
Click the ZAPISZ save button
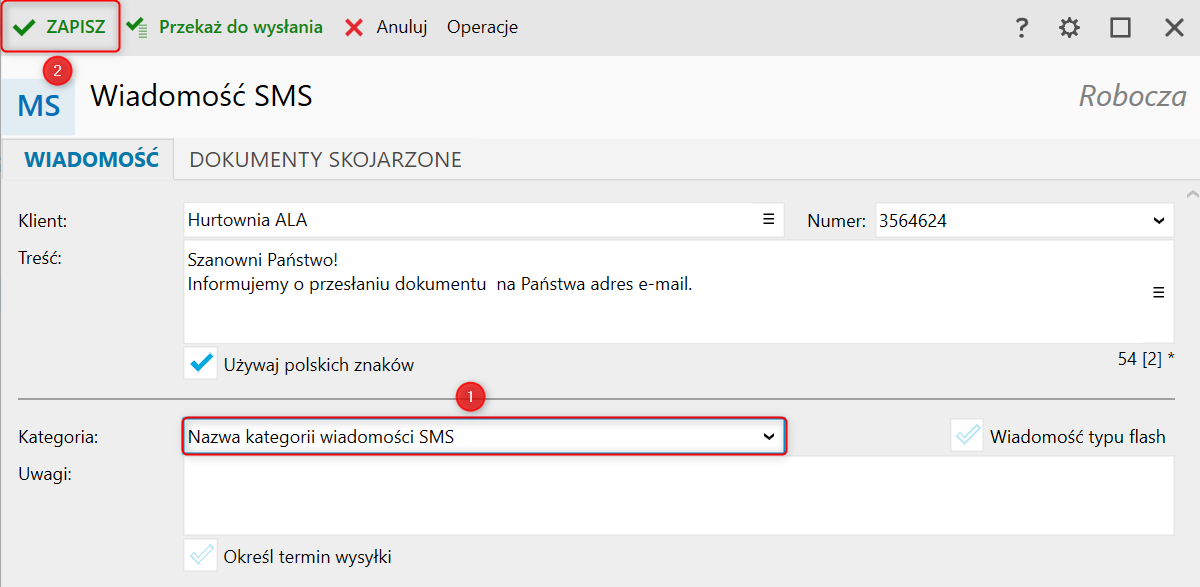pos(60,27)
